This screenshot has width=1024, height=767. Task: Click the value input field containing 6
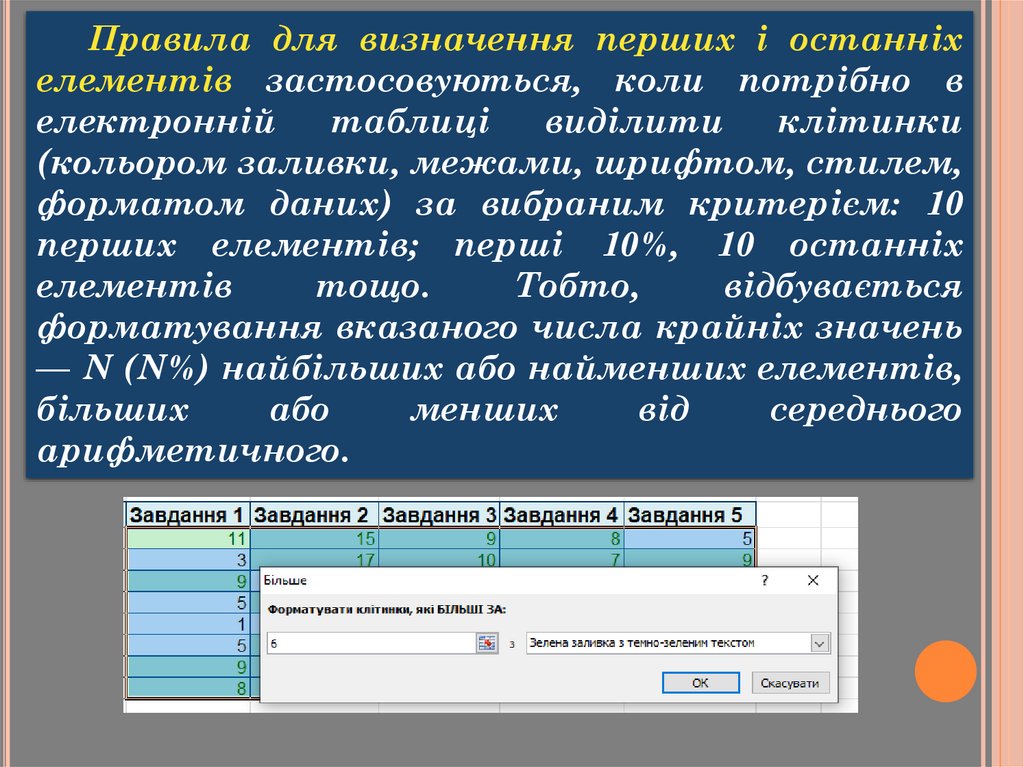(372, 644)
